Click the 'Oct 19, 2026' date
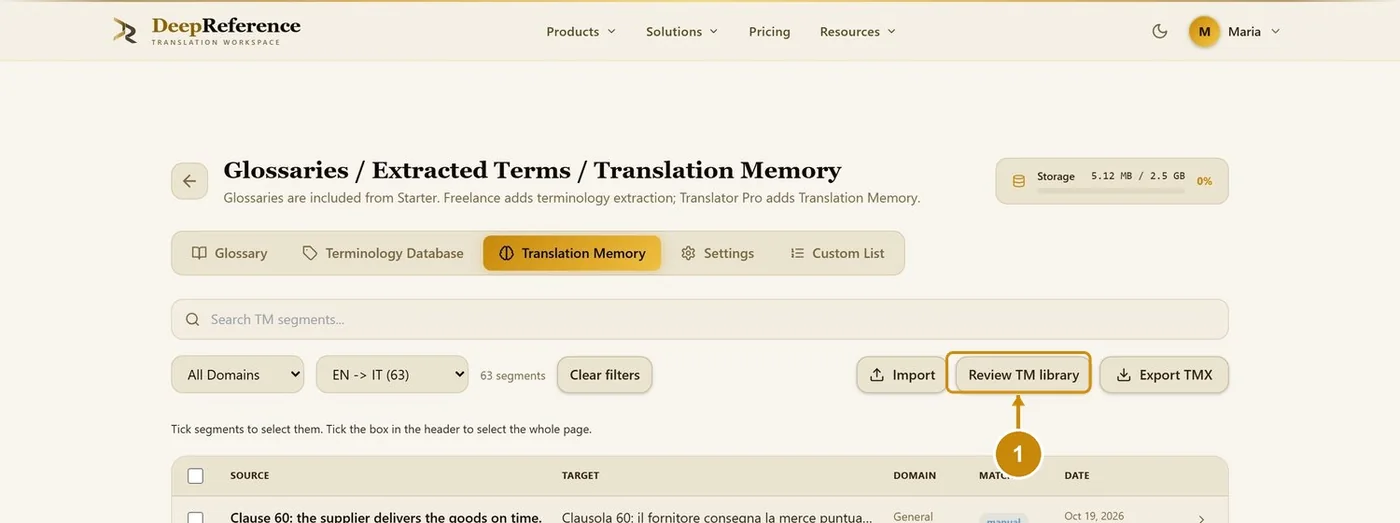The width and height of the screenshot is (1400, 523). [1094, 516]
